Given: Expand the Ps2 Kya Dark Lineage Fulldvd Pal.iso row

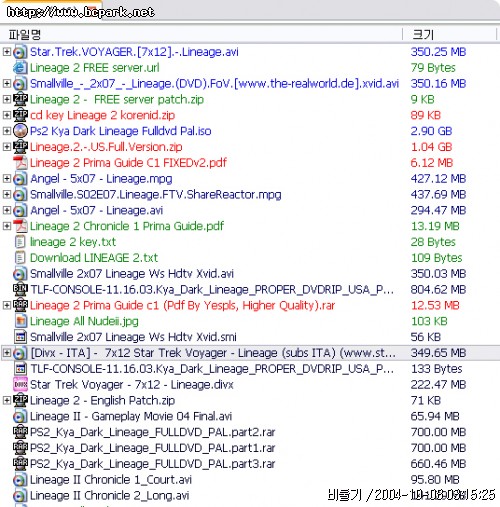Looking at the screenshot, I should pyautogui.click(x=7, y=131).
